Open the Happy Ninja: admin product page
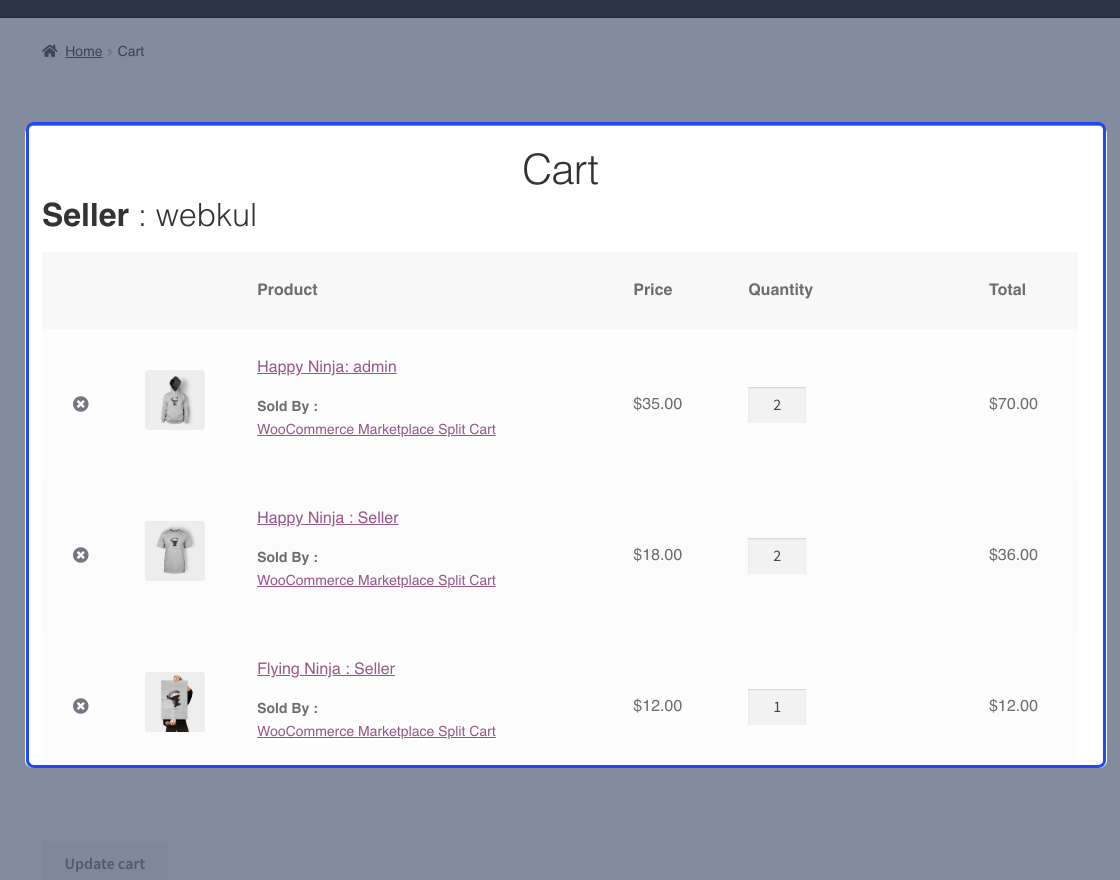 [326, 366]
